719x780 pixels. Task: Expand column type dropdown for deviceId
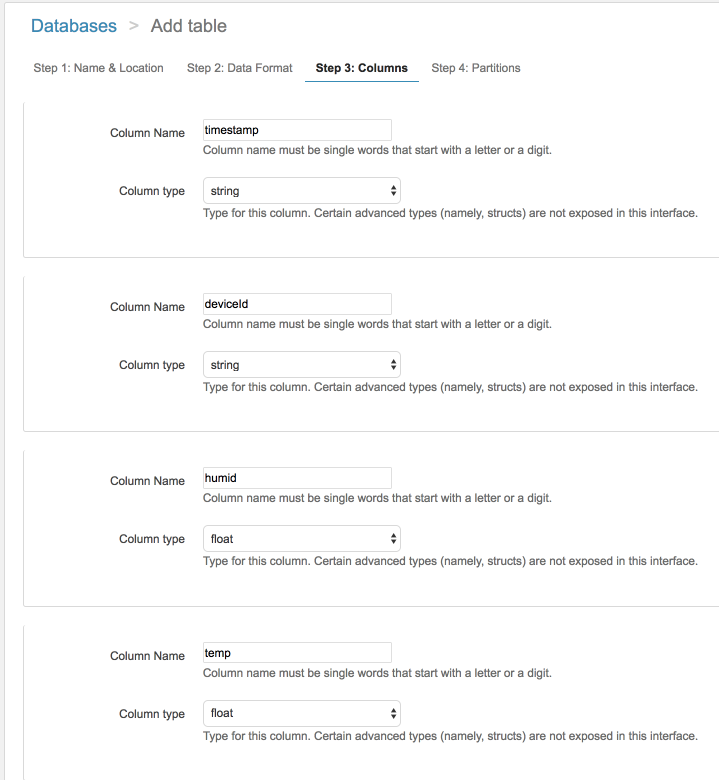pyautogui.click(x=302, y=365)
